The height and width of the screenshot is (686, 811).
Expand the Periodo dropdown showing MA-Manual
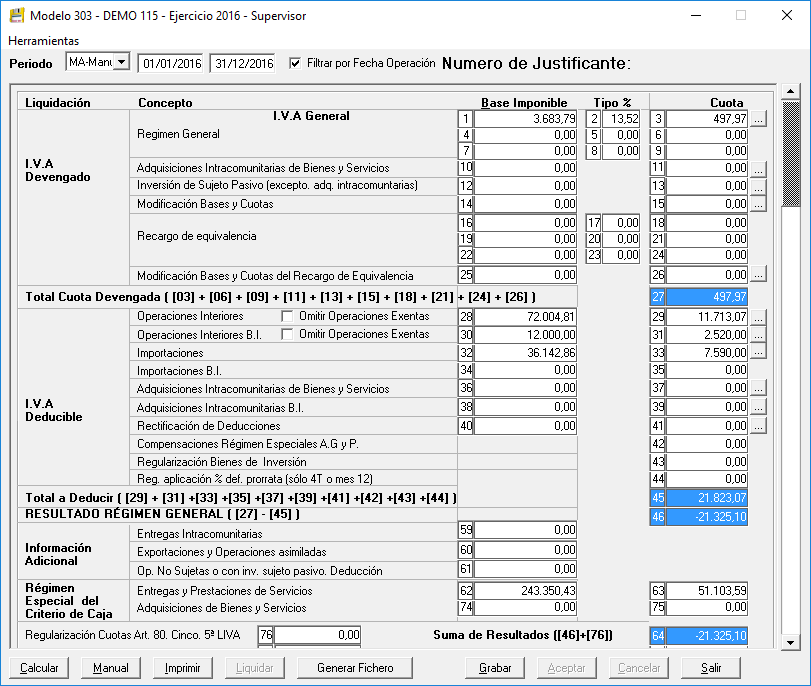click(122, 62)
